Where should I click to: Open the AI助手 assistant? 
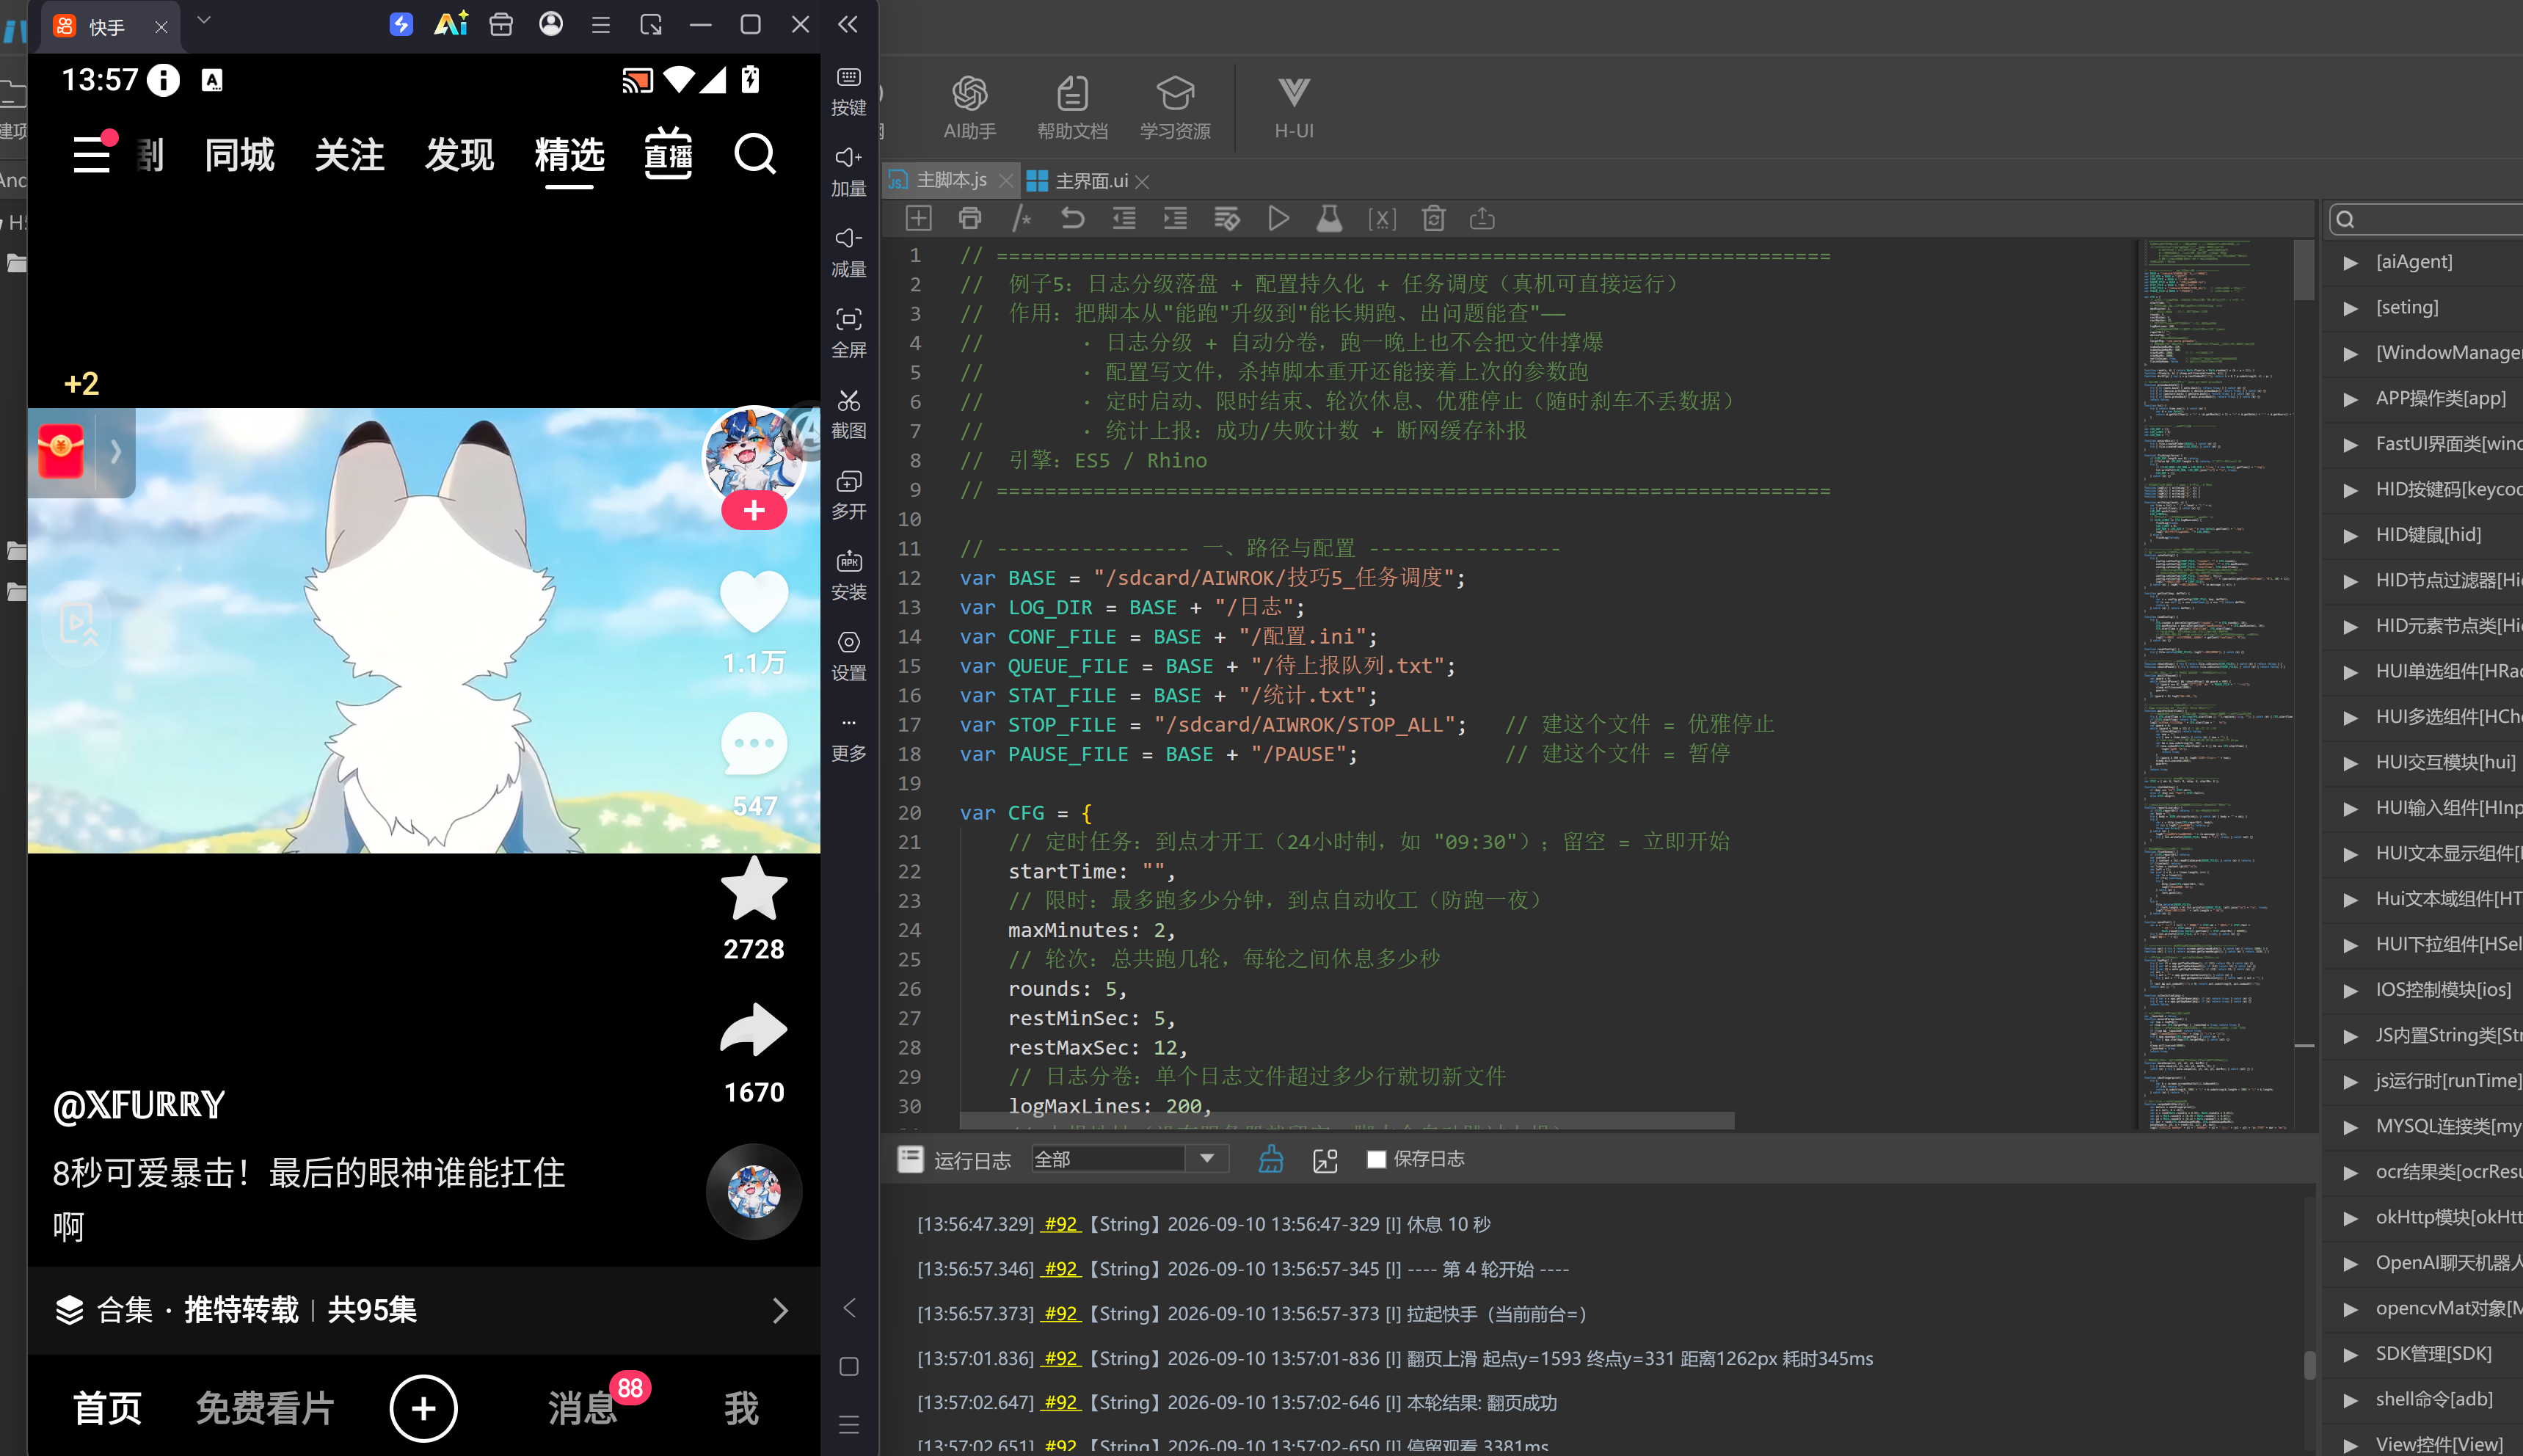(x=969, y=108)
